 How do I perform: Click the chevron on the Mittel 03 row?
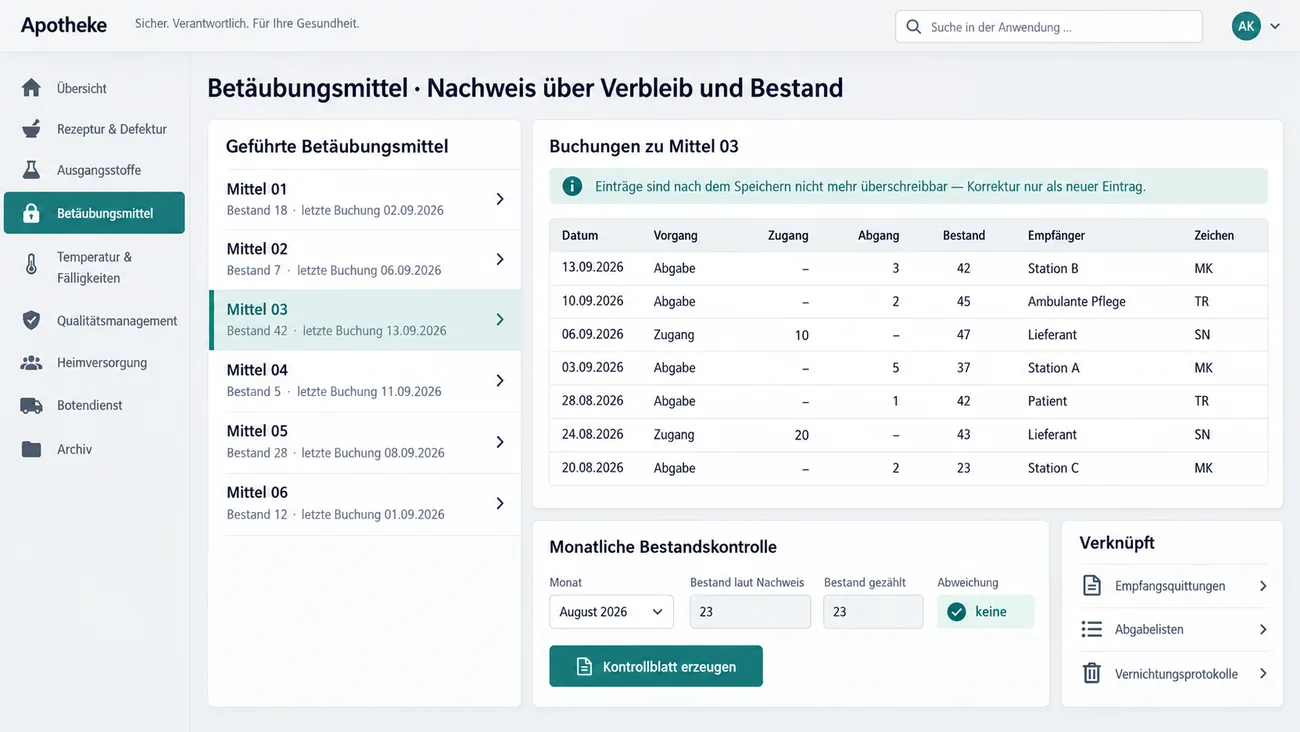500,320
